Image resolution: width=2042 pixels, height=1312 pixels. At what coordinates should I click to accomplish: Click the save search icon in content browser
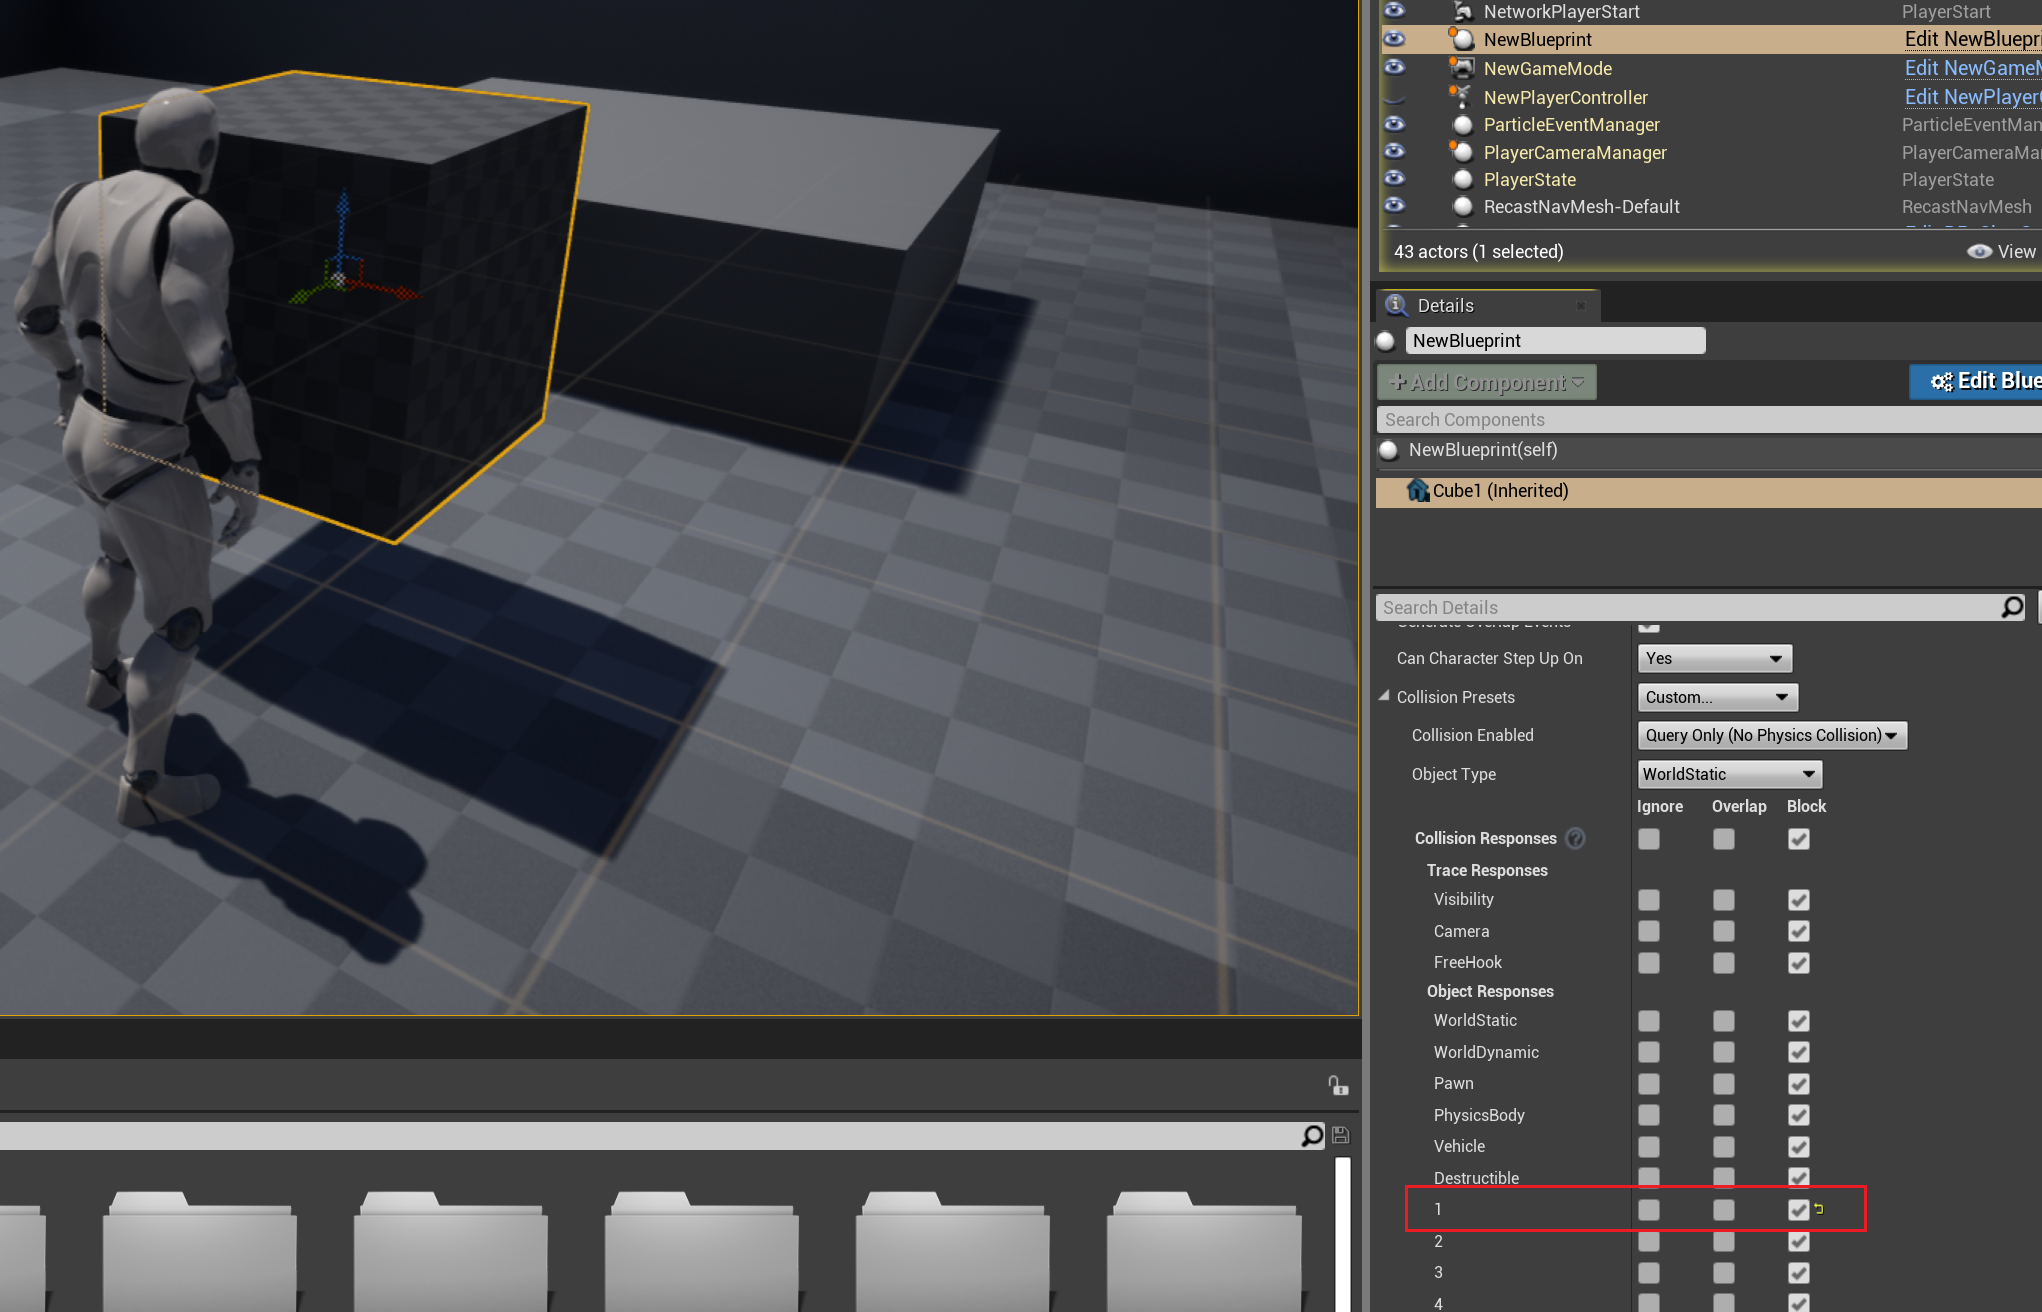point(1341,1135)
